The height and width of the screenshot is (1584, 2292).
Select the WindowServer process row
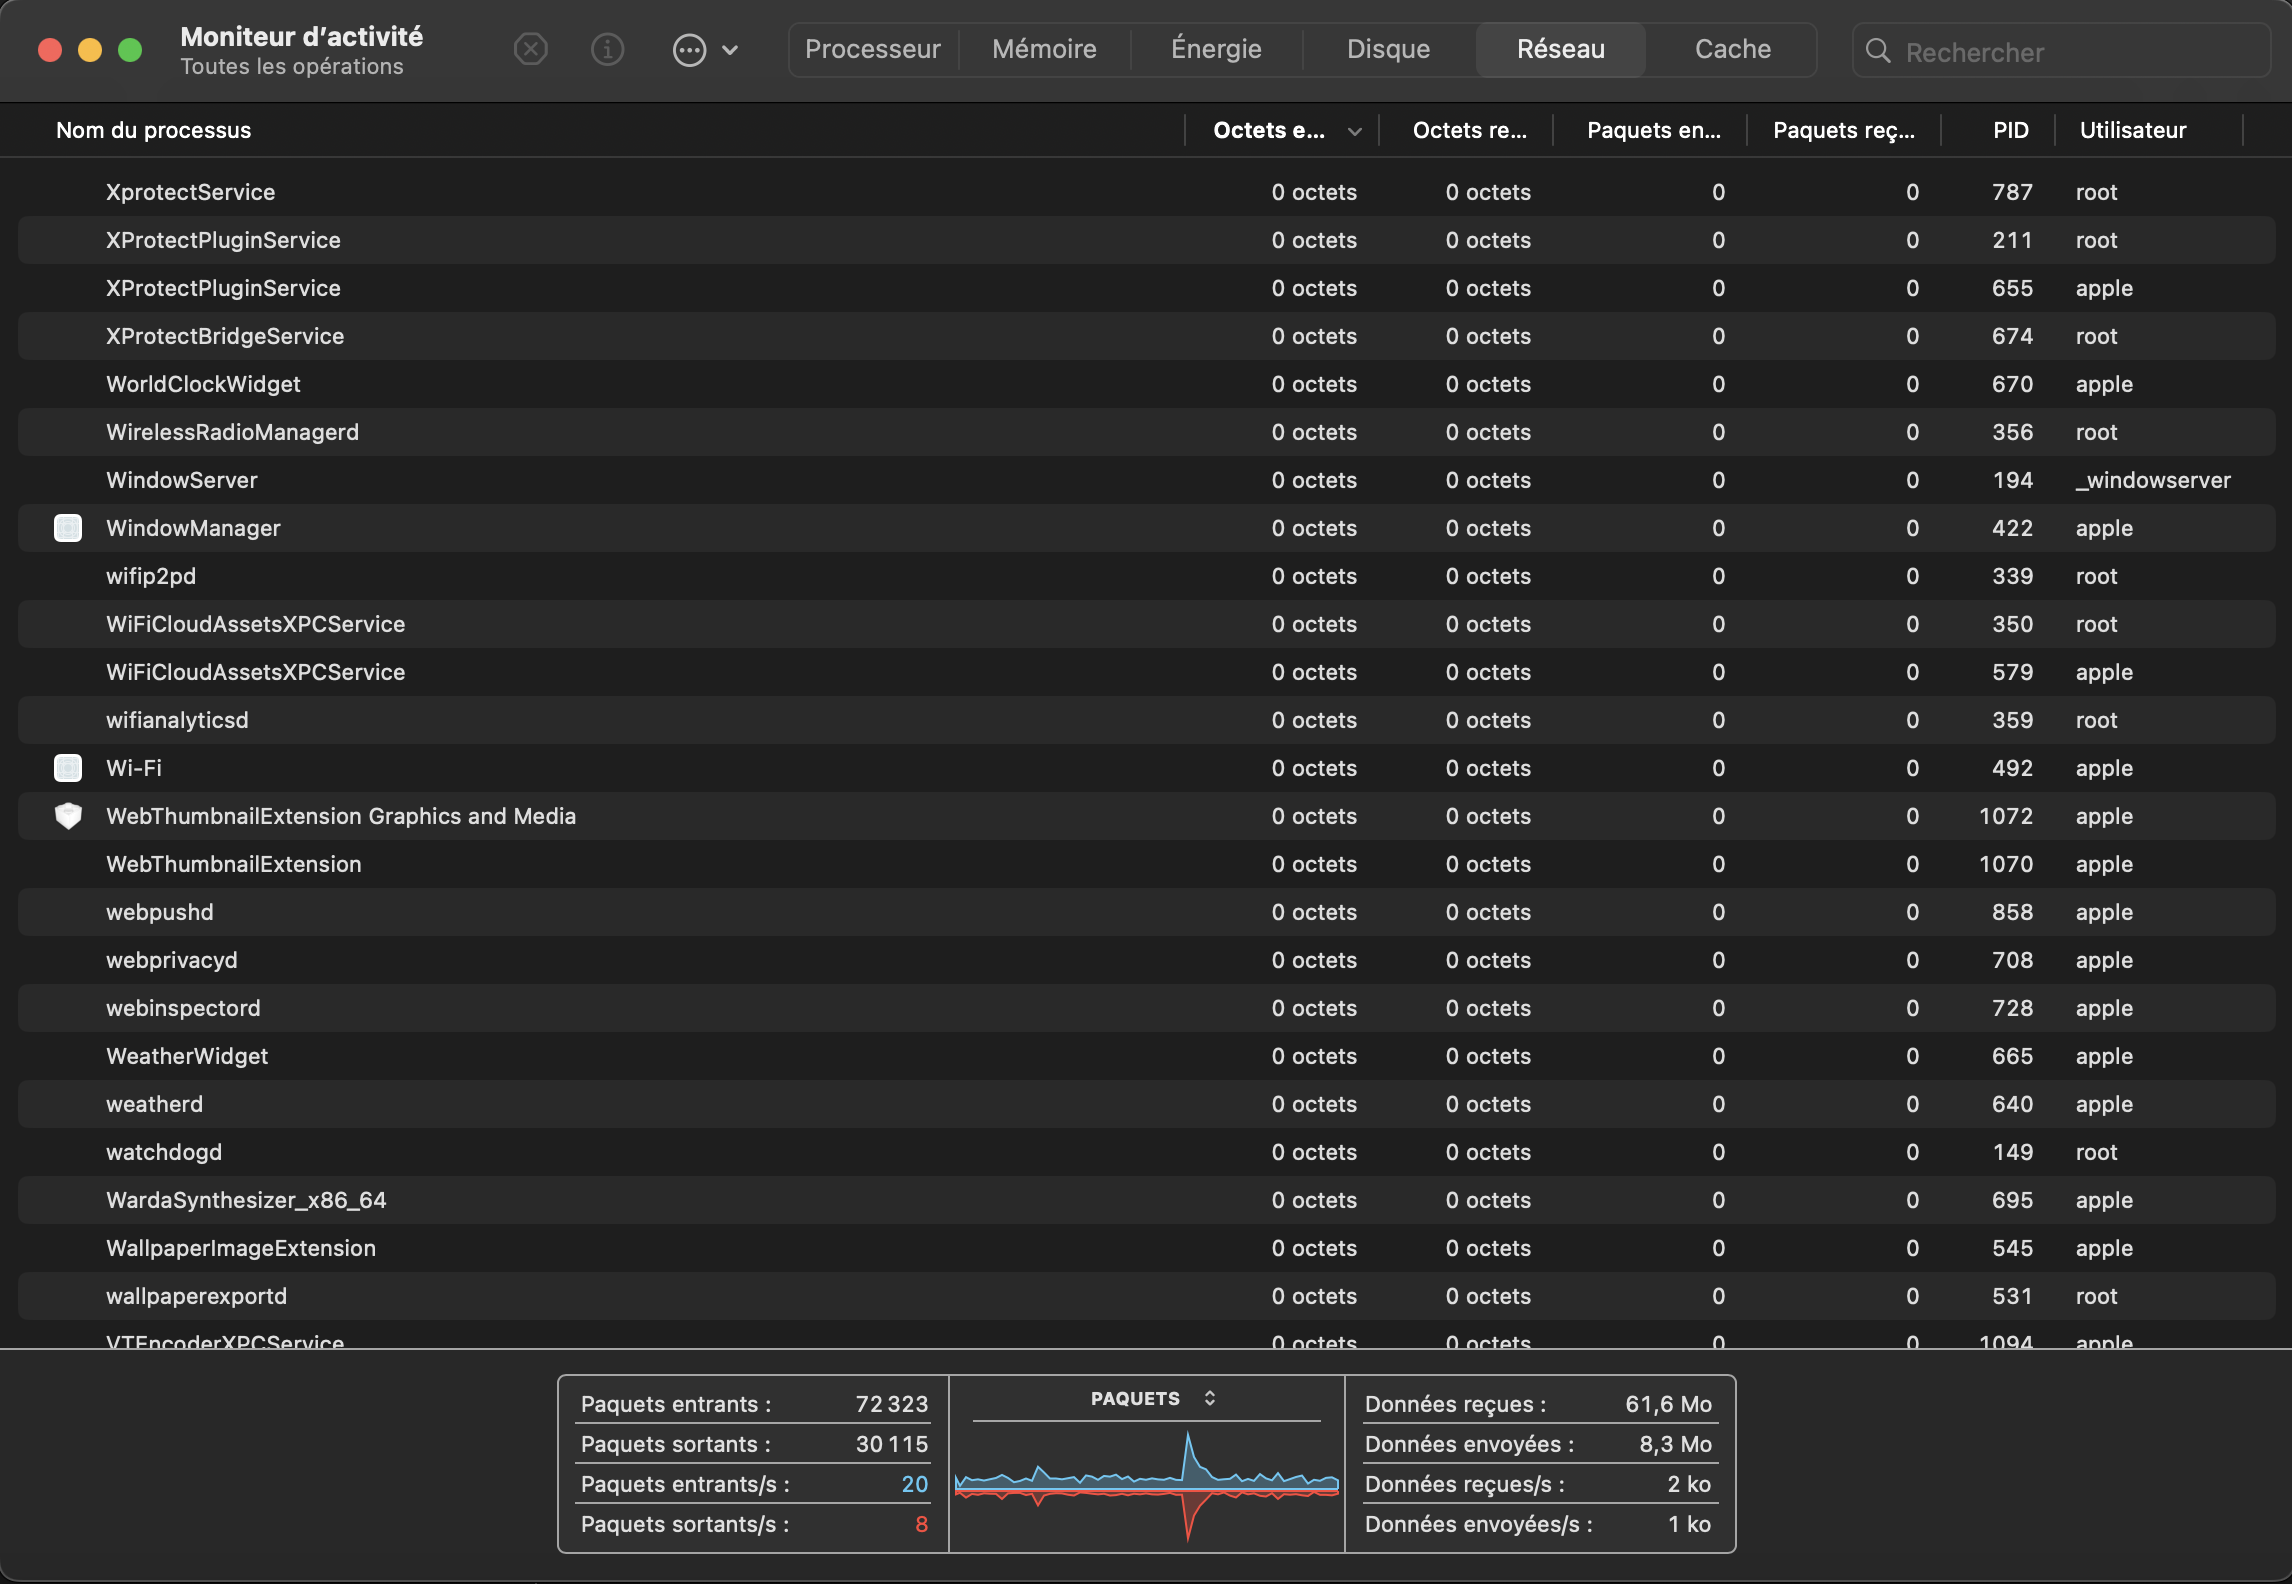point(640,480)
